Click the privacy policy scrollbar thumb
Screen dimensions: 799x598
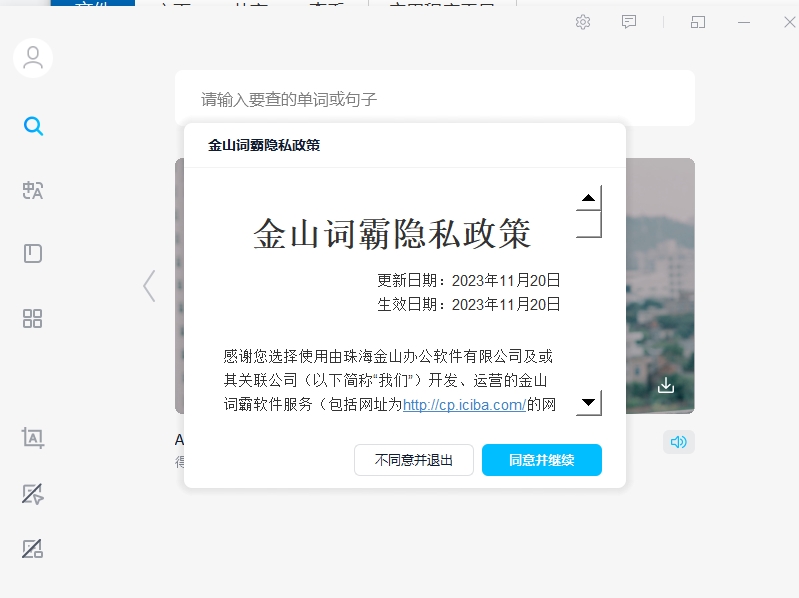click(589, 224)
